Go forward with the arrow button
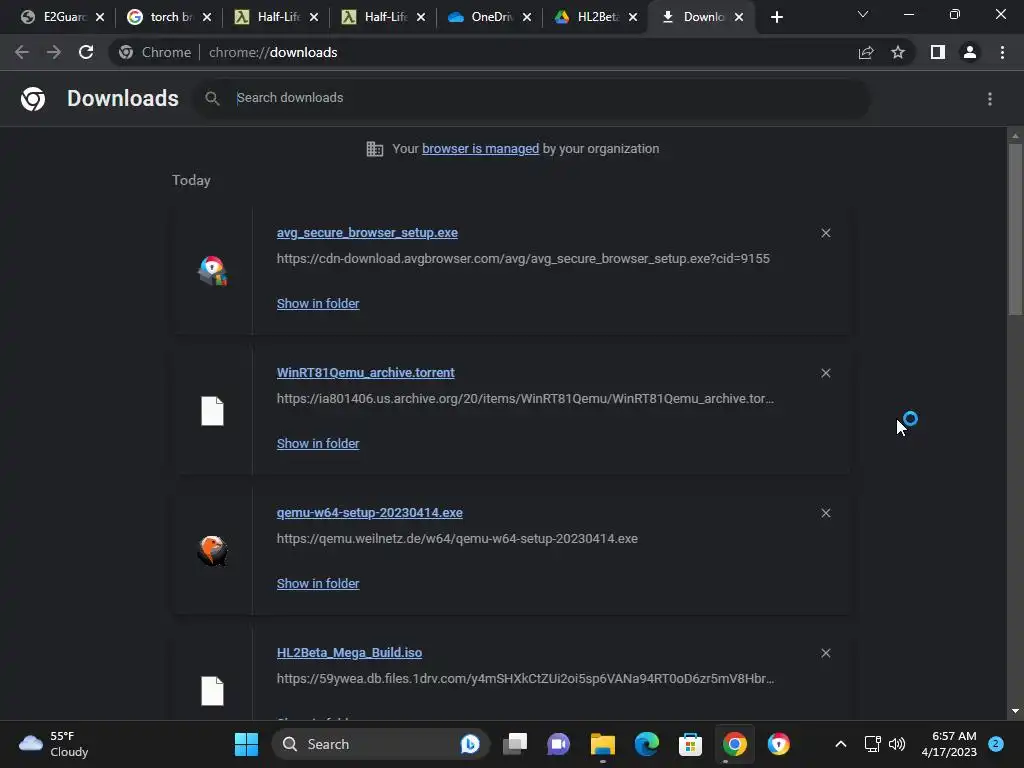This screenshot has width=1024, height=768. point(54,52)
